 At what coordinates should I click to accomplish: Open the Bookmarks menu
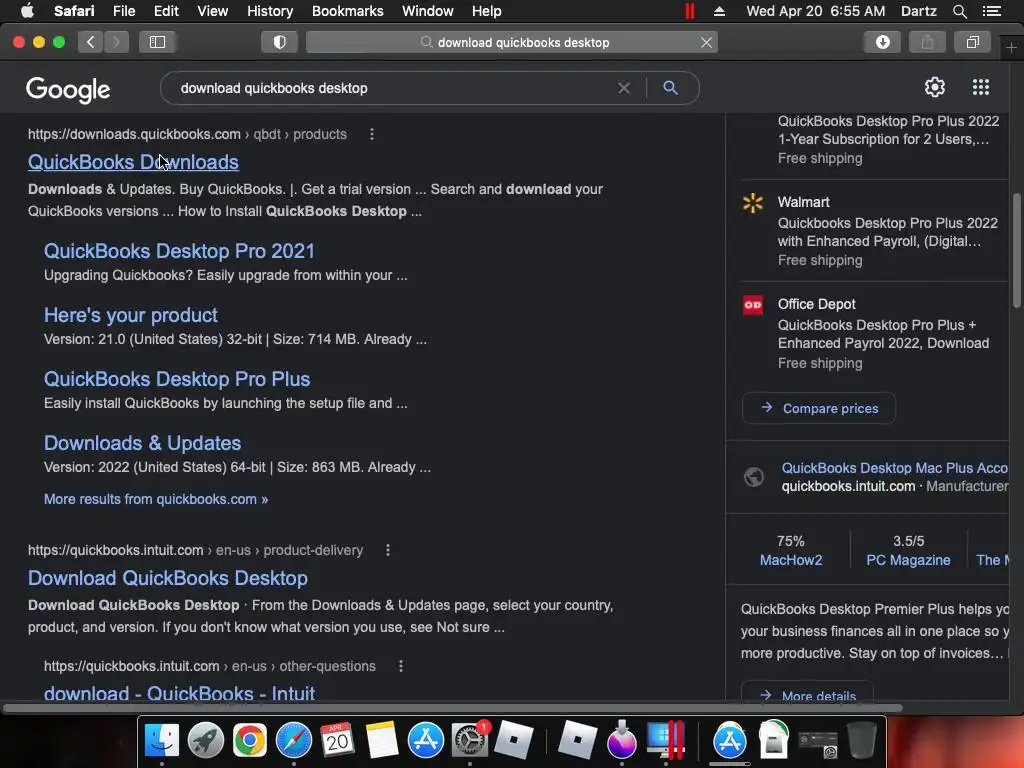pos(347,11)
